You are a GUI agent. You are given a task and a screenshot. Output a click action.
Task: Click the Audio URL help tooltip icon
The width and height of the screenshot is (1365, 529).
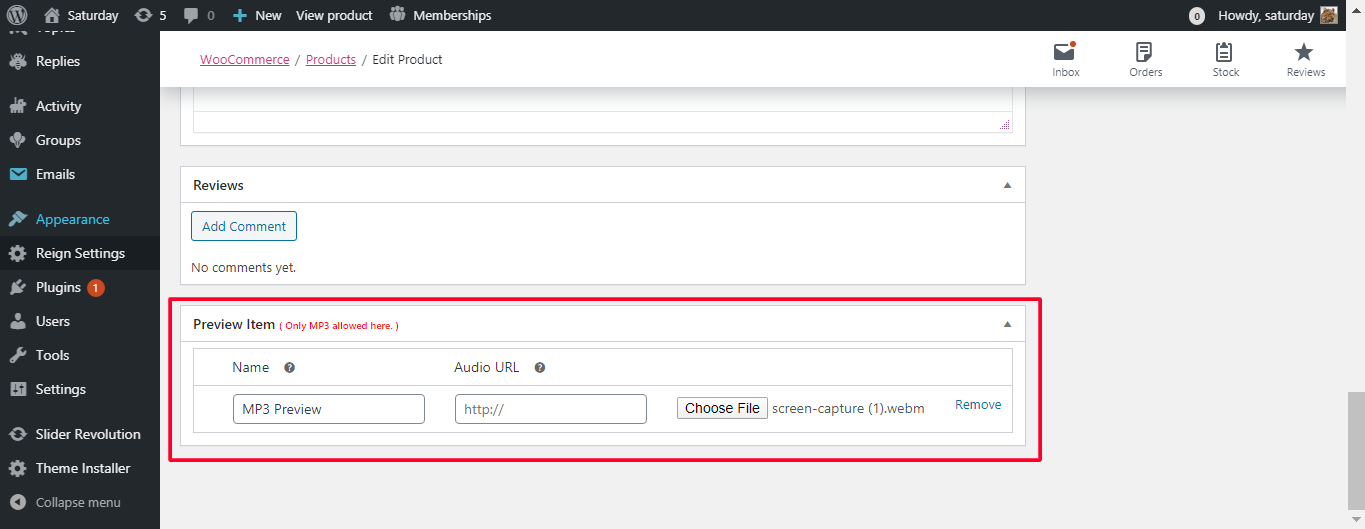click(x=540, y=367)
